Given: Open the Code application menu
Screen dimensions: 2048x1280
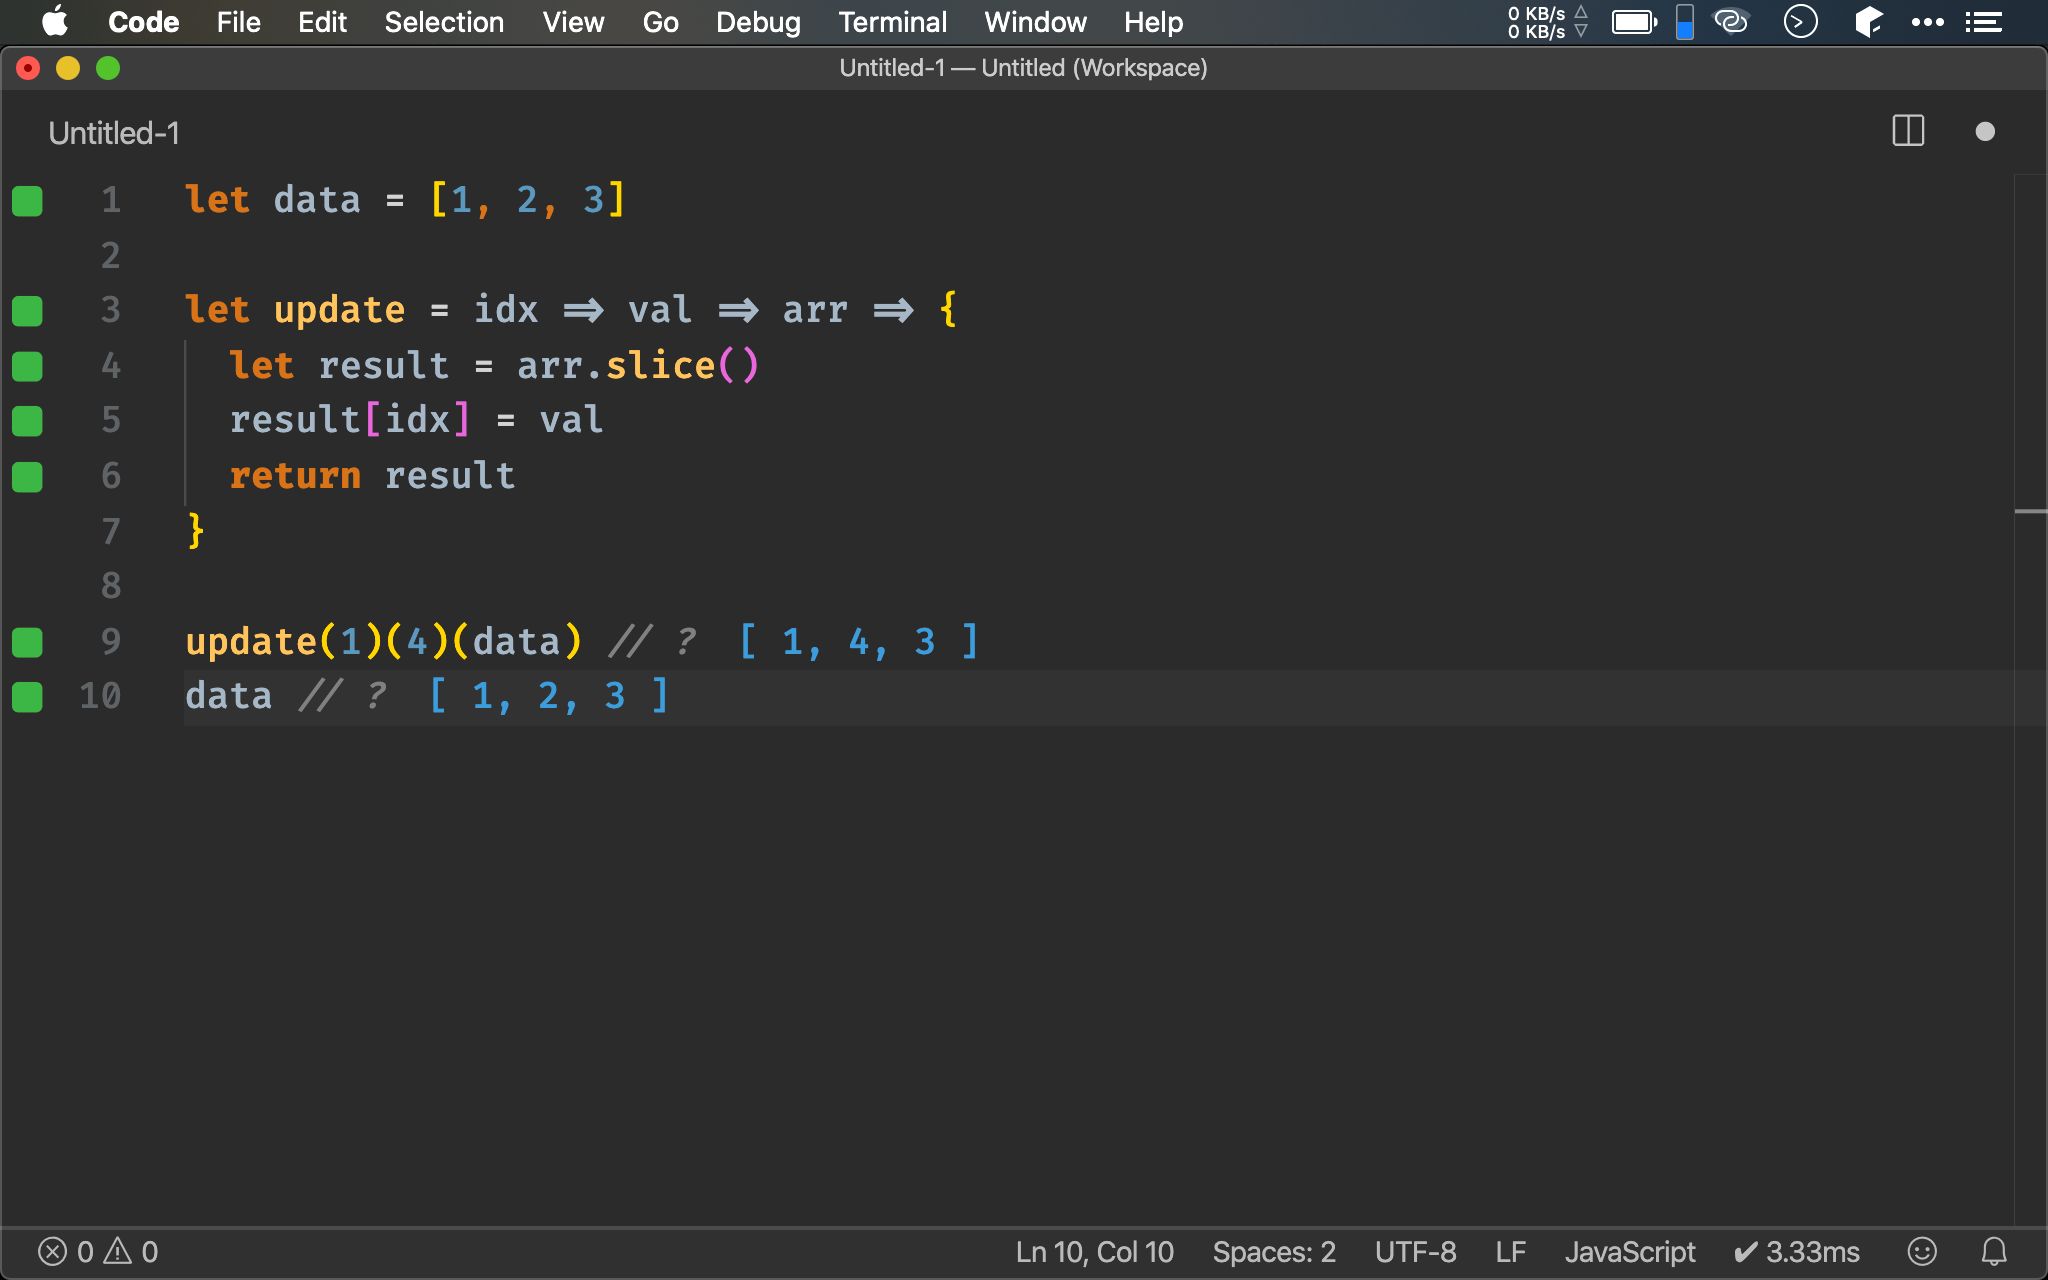Looking at the screenshot, I should pos(143,22).
